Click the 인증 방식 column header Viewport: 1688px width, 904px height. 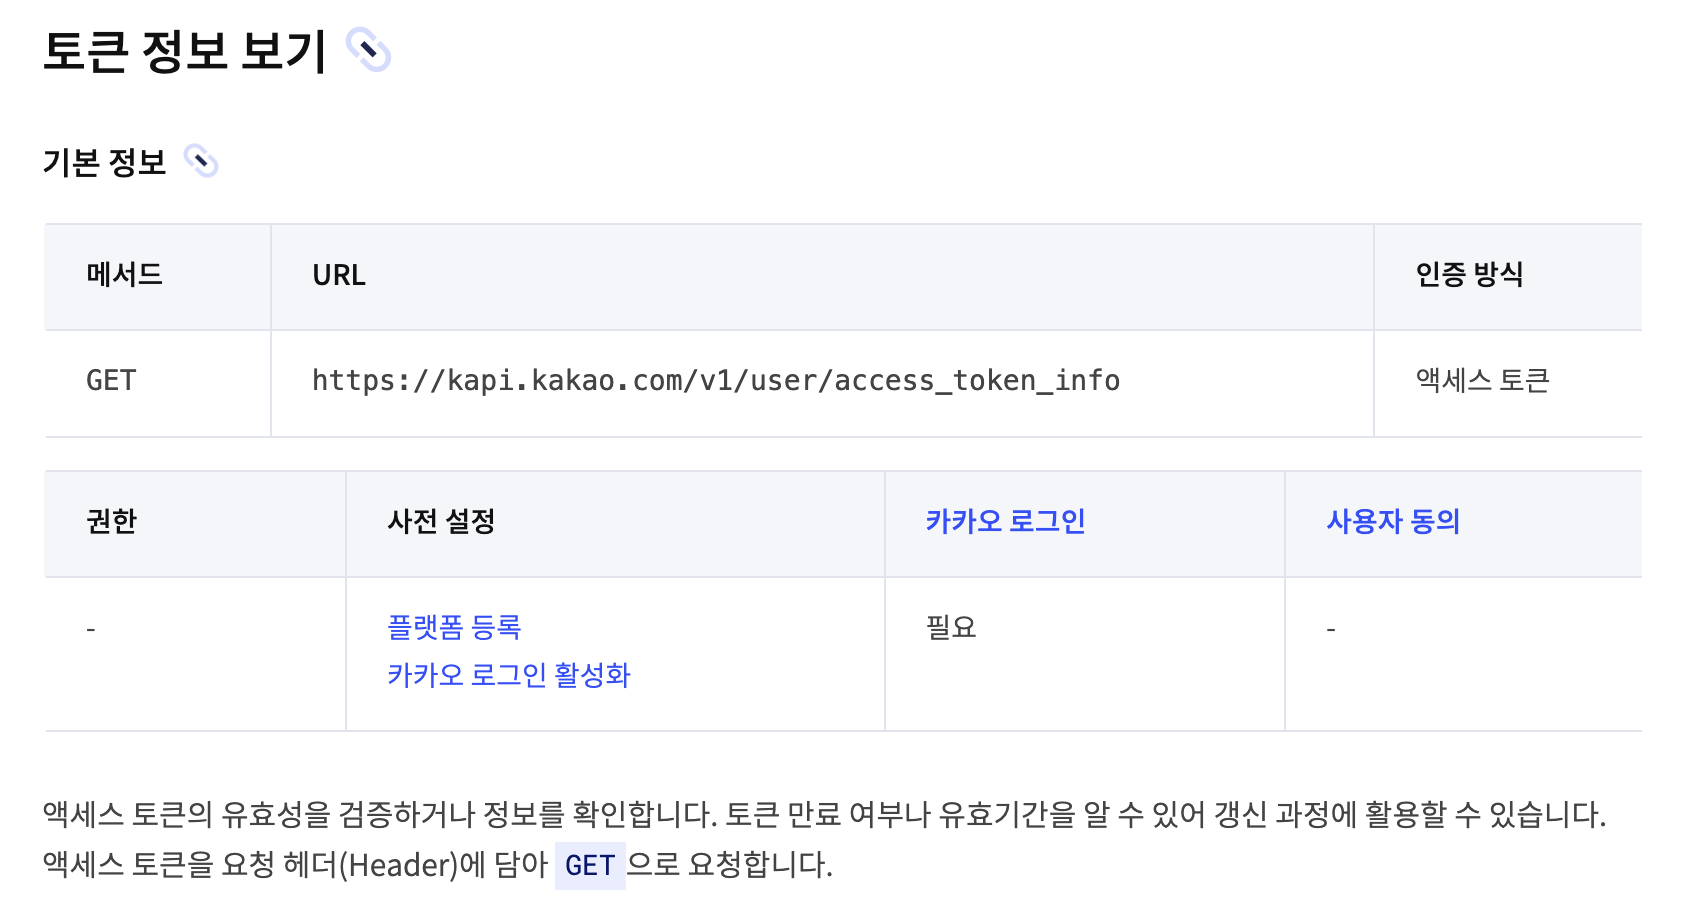[x=1508, y=277]
